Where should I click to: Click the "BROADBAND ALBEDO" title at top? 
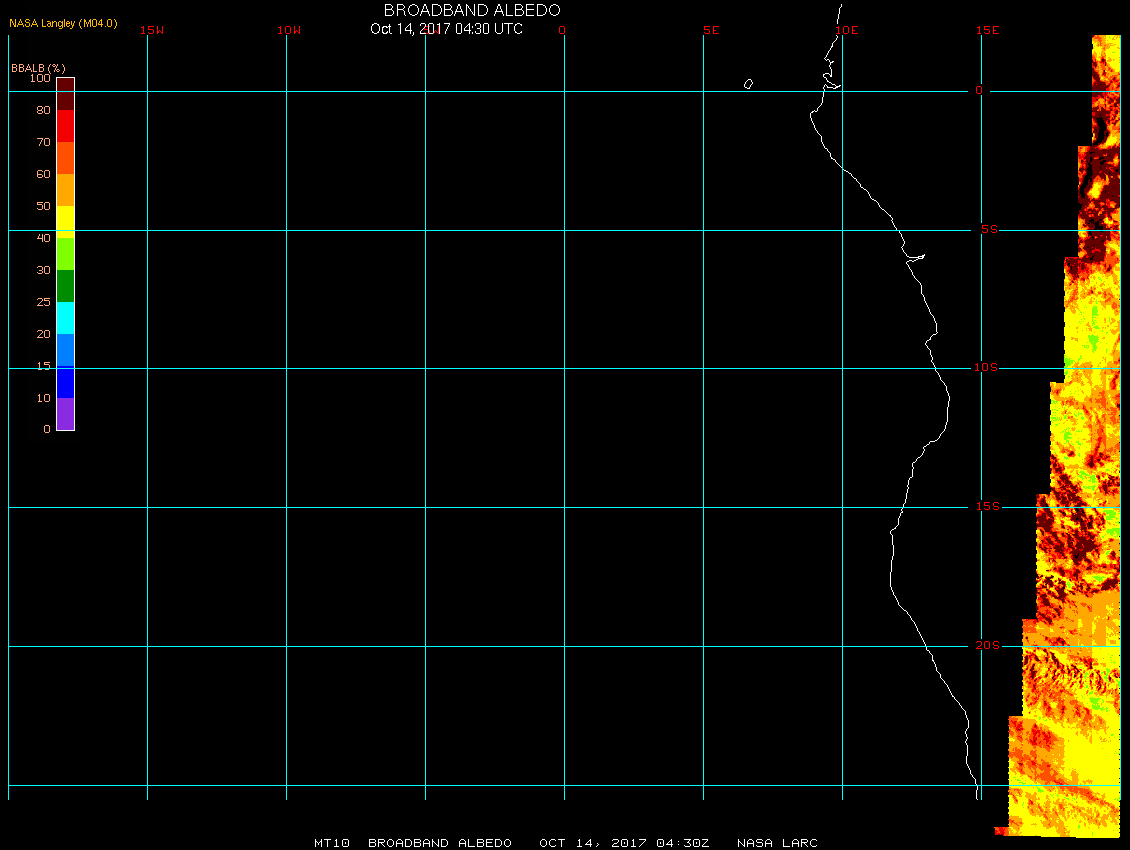point(472,10)
